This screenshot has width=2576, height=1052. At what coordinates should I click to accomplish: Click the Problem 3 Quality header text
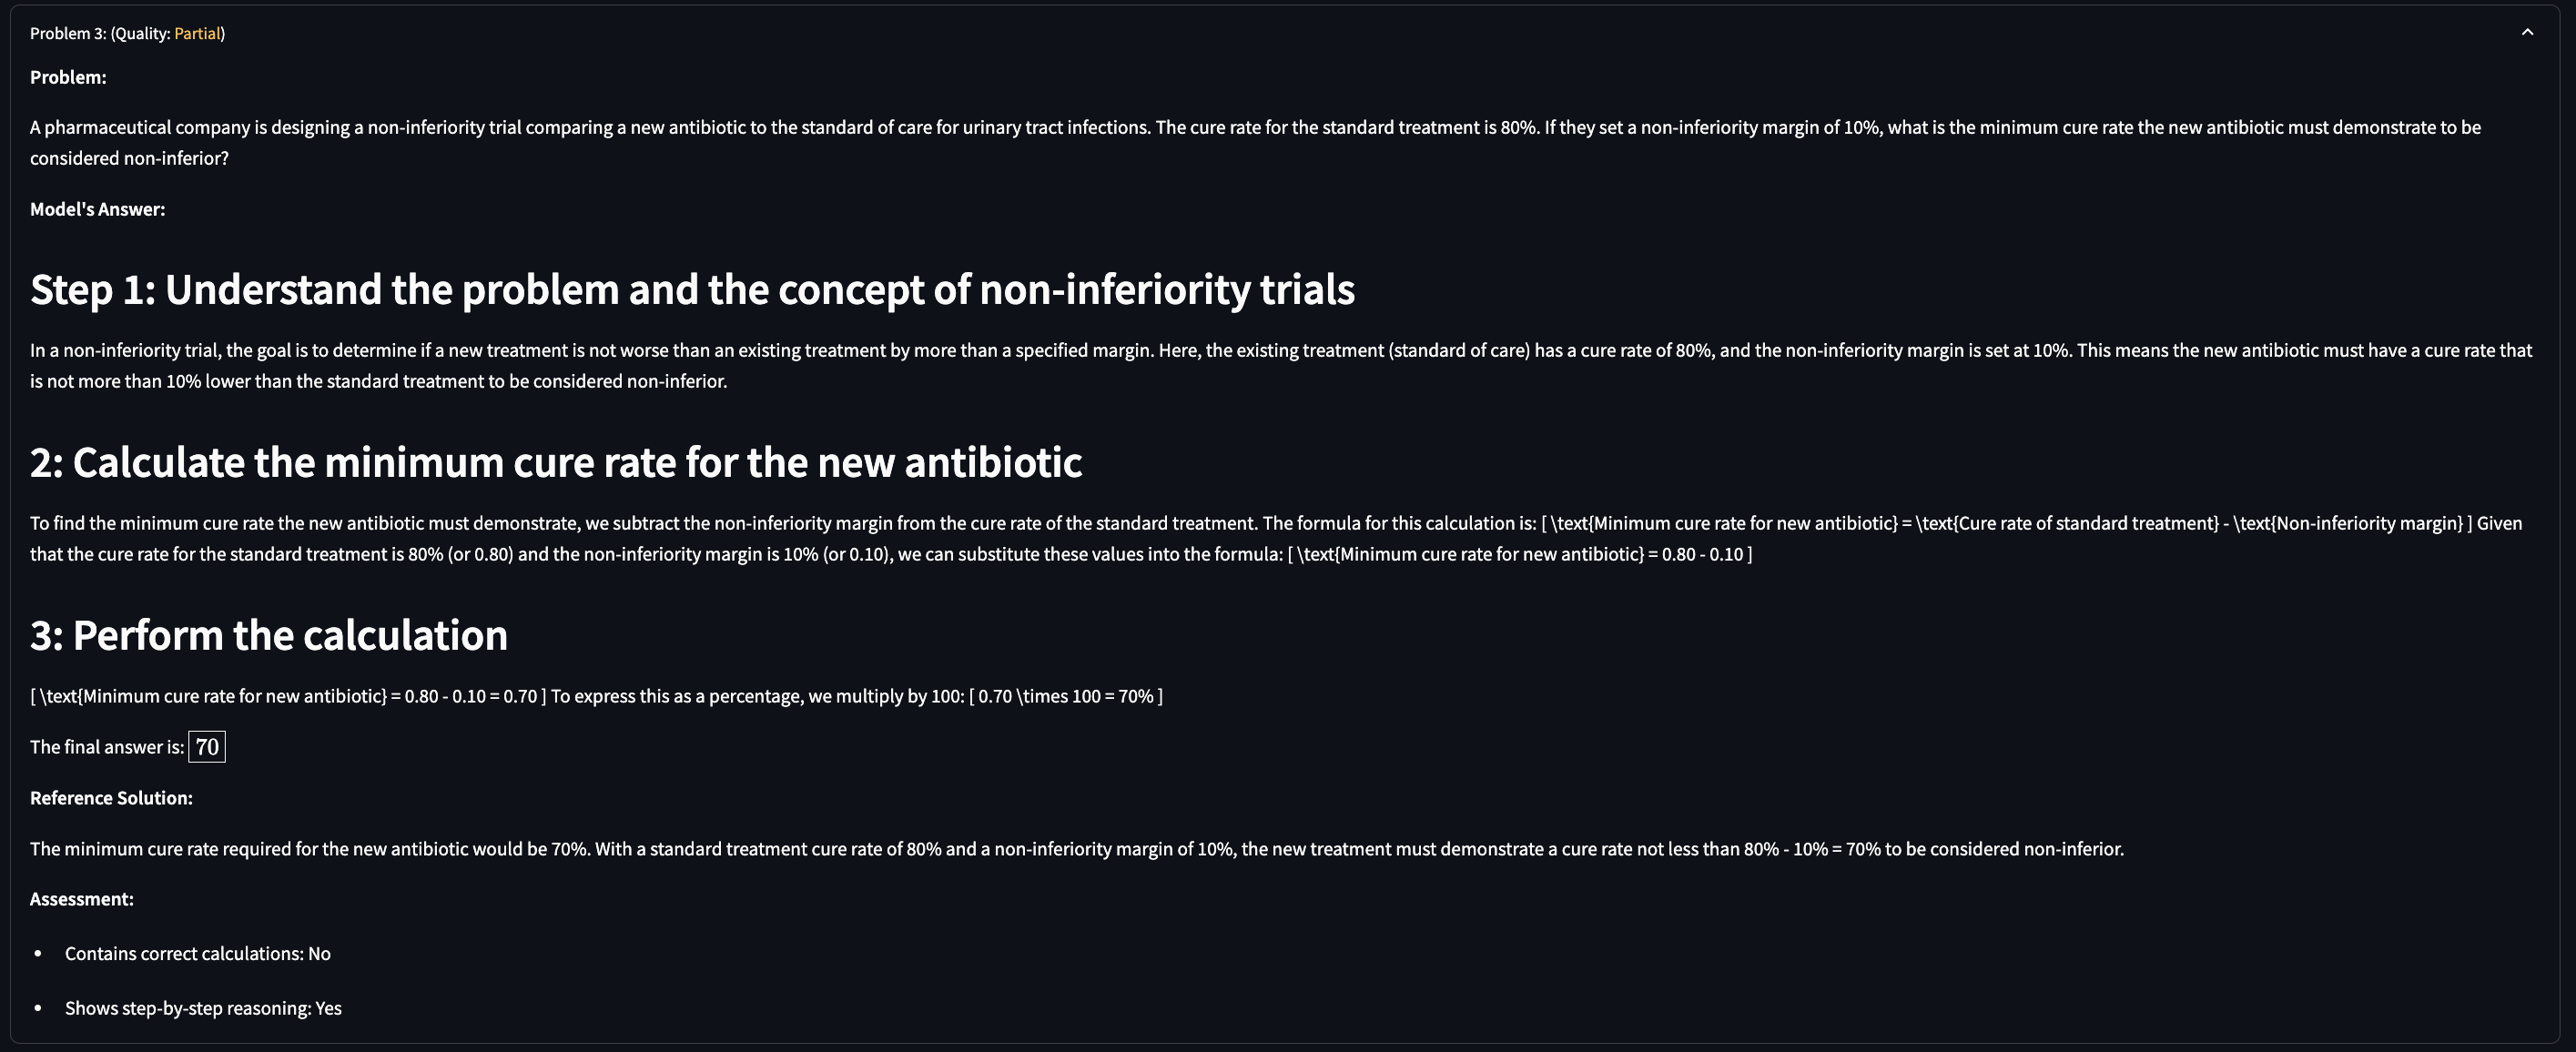click(x=127, y=33)
